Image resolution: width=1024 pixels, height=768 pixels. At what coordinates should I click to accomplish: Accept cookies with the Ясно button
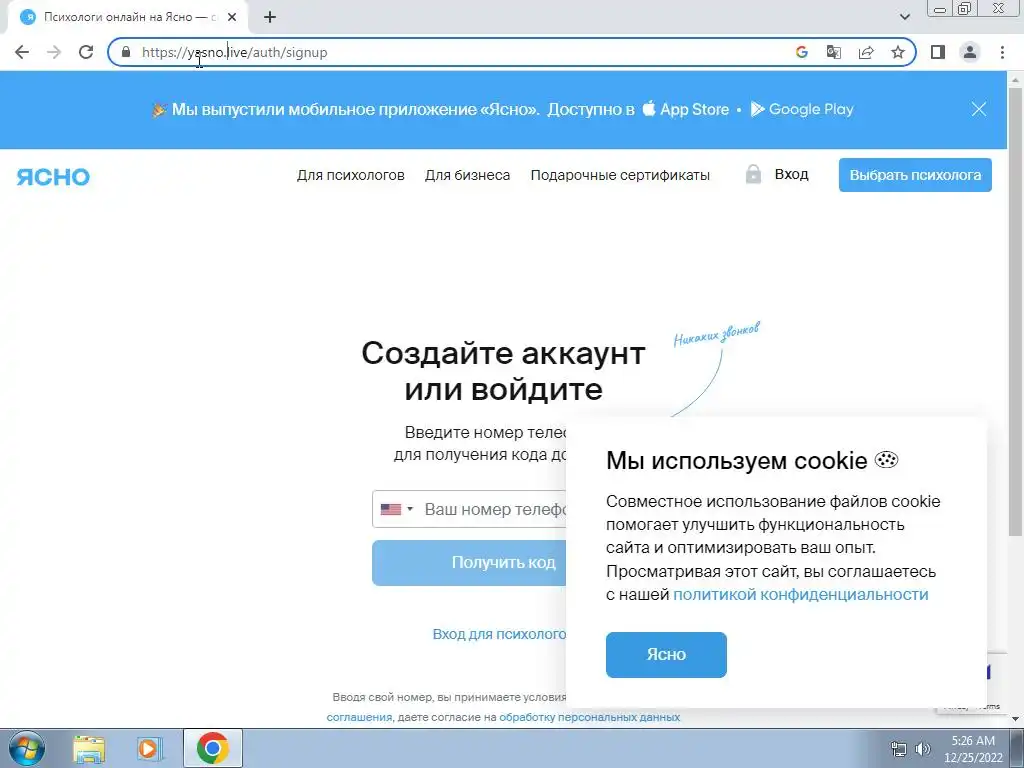666,654
